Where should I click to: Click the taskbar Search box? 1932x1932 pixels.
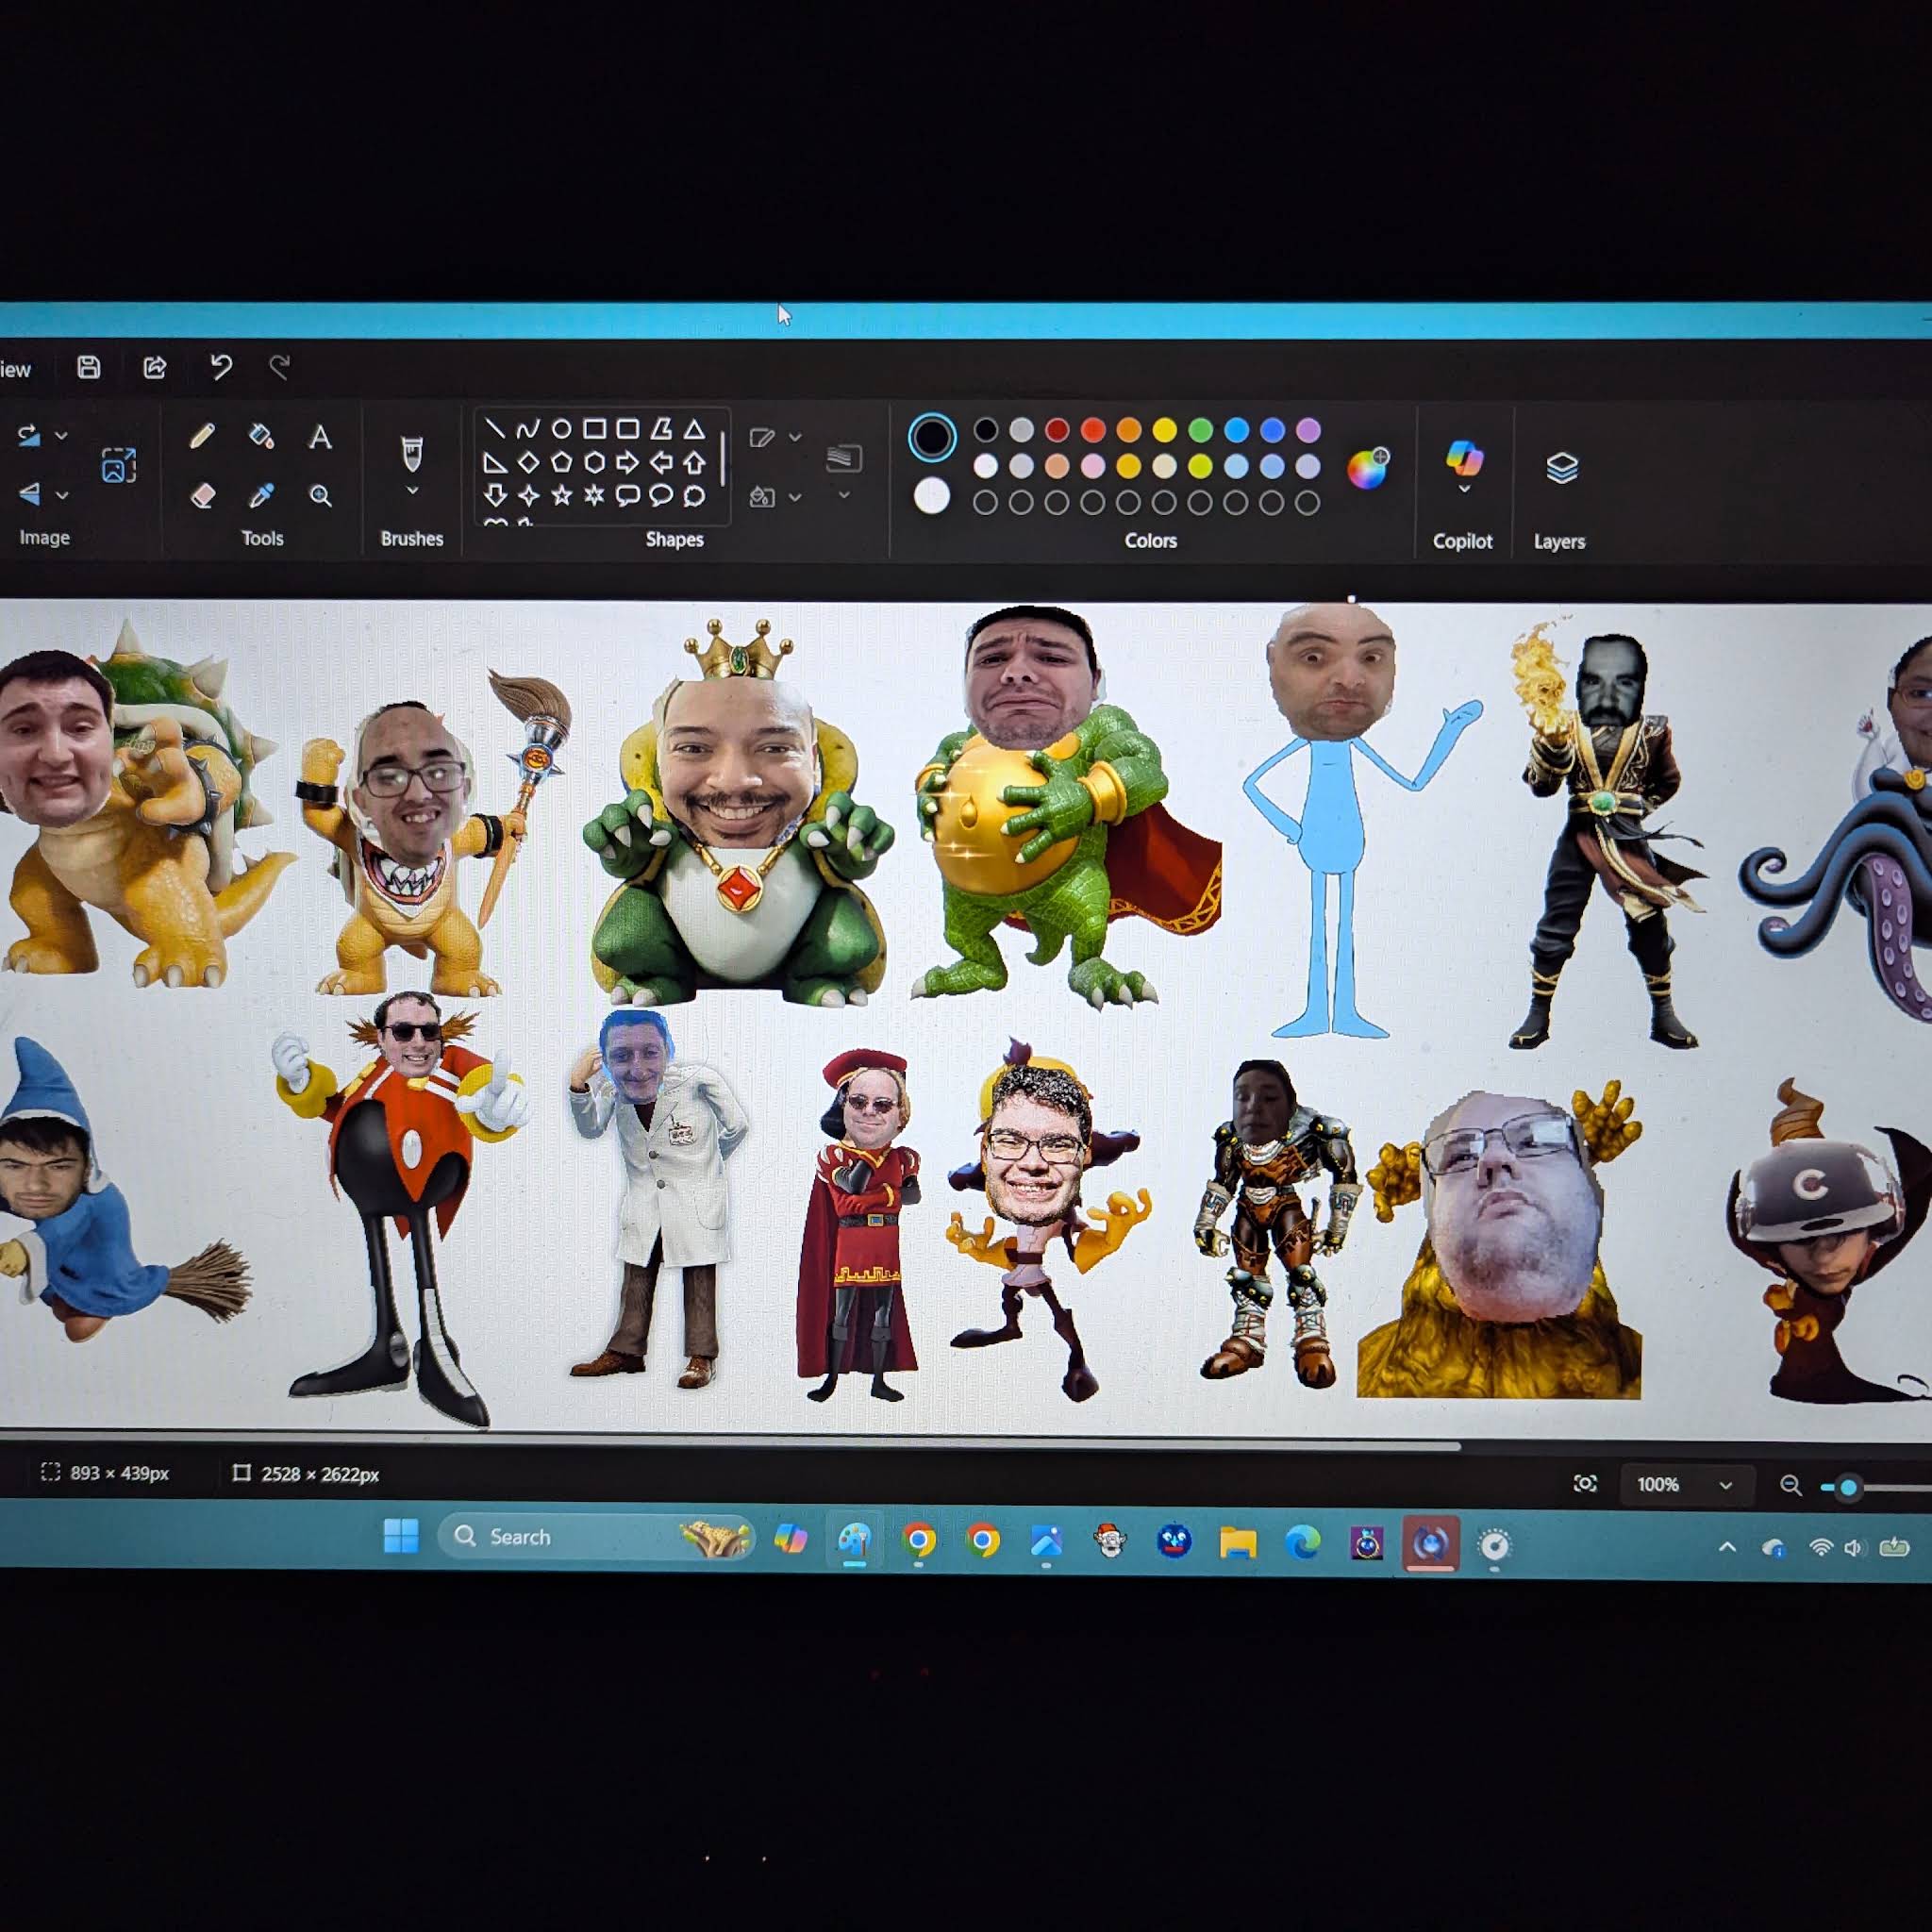[x=596, y=1538]
